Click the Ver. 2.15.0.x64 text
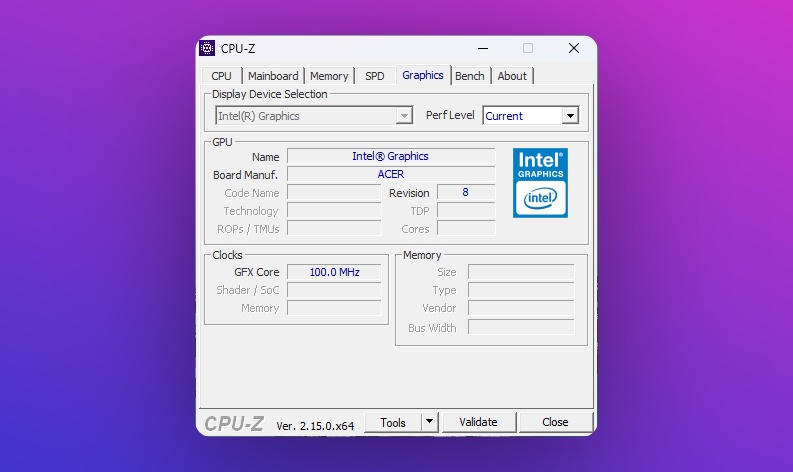Screen dimensions: 793x472 (x=315, y=426)
